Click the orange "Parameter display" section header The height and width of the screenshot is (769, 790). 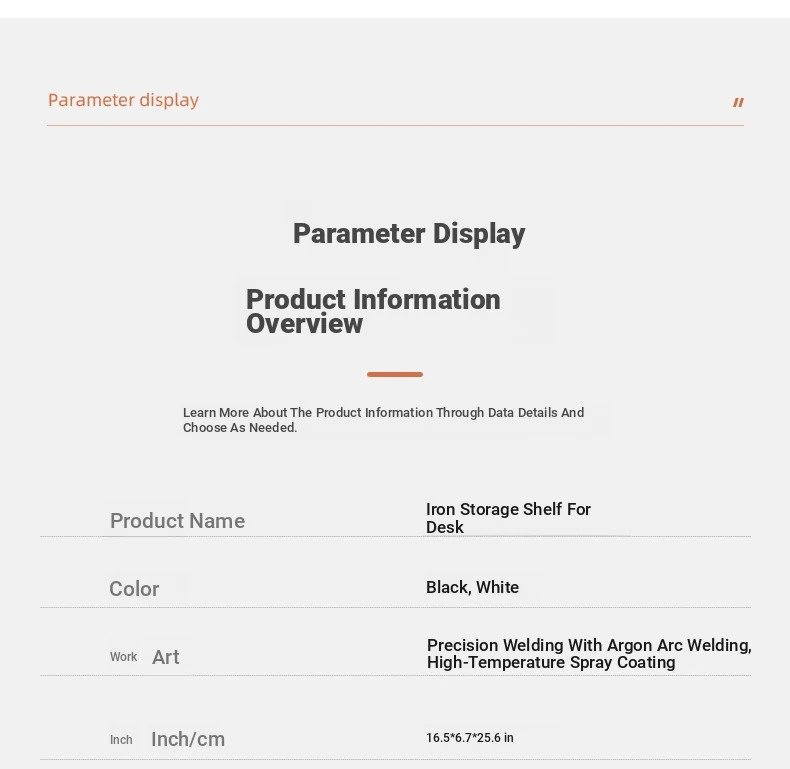tap(123, 100)
